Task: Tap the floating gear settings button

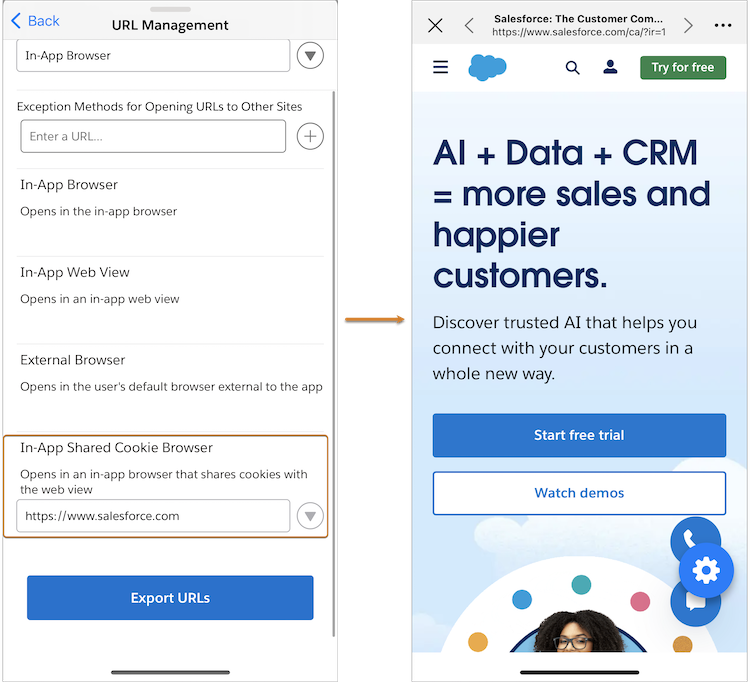Action: pyautogui.click(x=706, y=570)
